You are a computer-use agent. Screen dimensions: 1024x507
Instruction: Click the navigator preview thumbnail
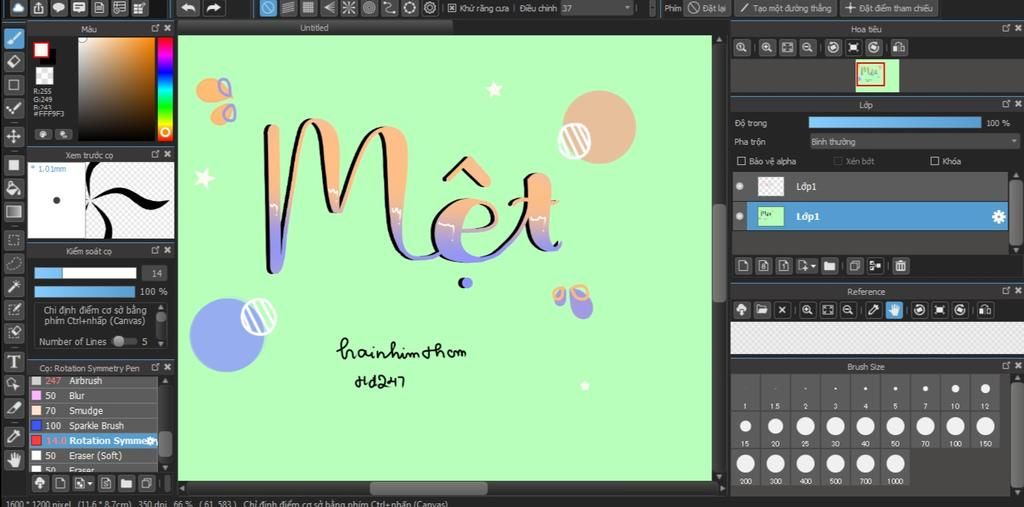pos(878,76)
